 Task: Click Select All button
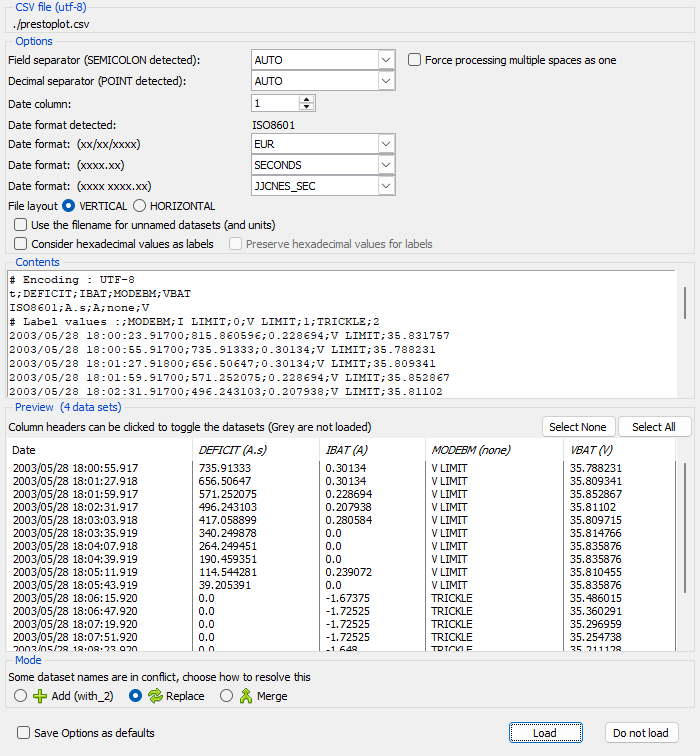tap(654, 427)
